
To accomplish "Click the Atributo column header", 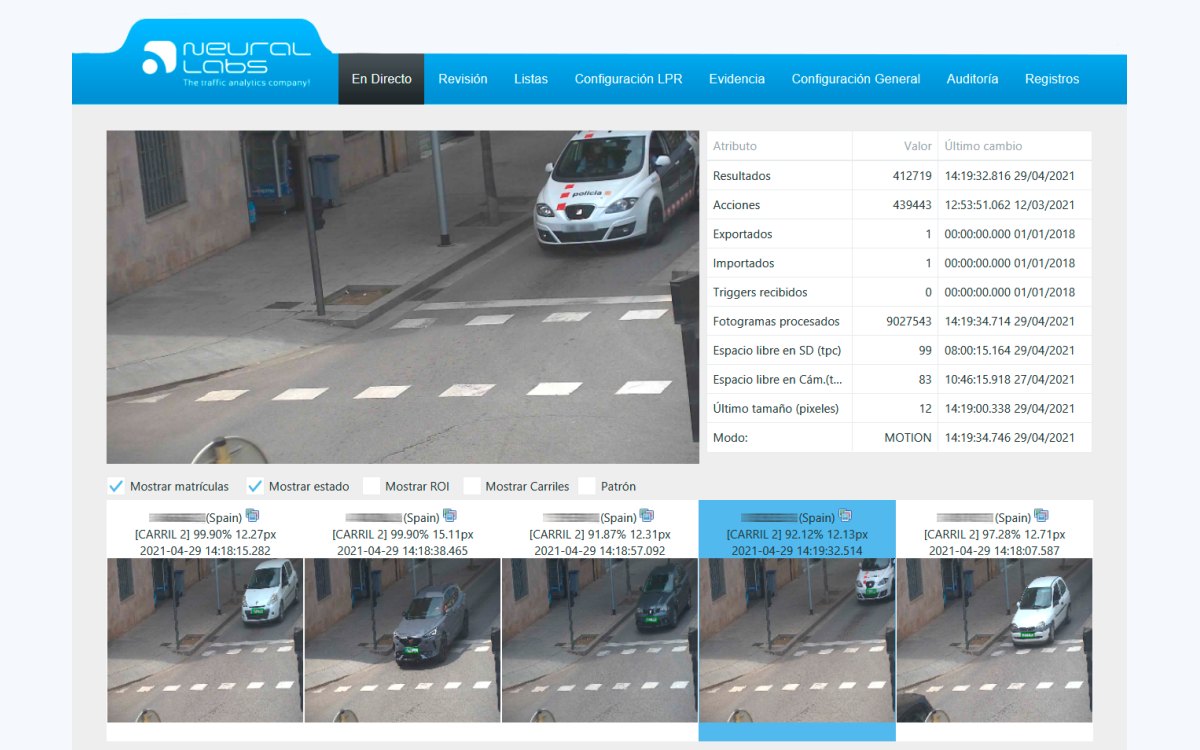I will point(735,146).
